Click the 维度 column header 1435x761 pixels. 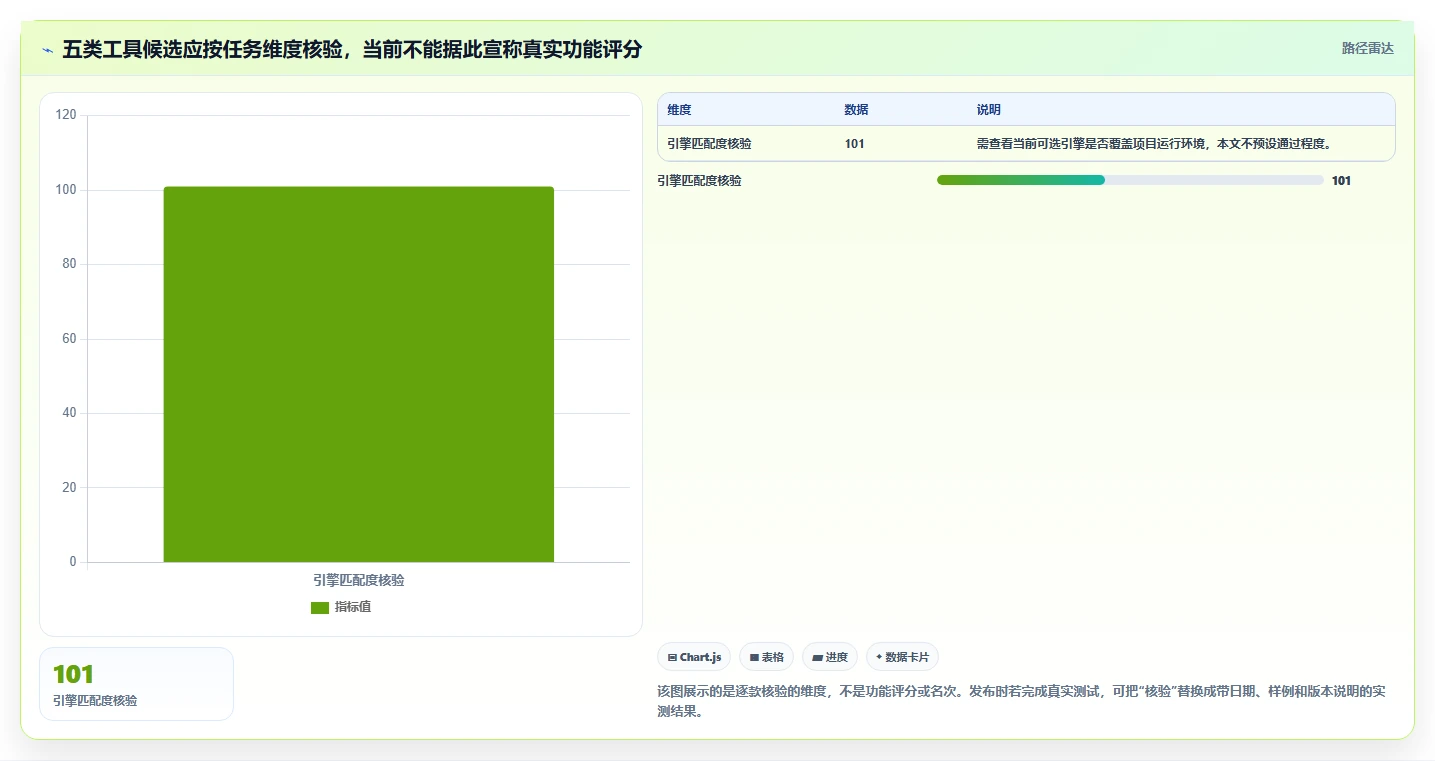click(x=679, y=110)
